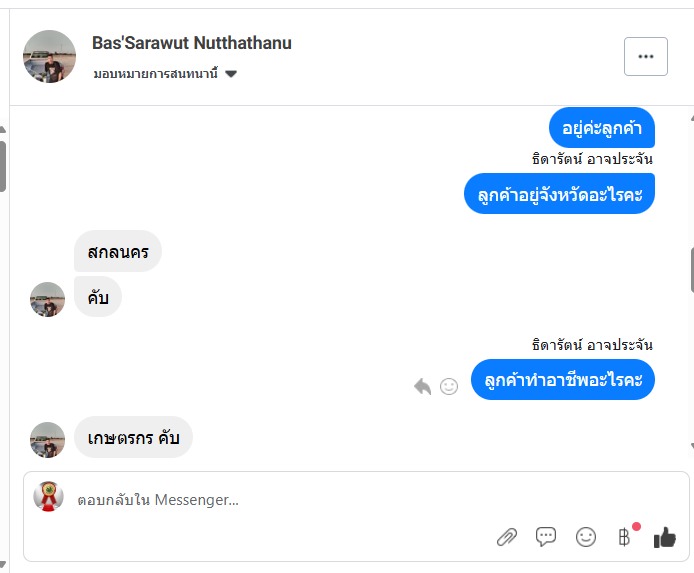Reply to the last blue message

pos(422,386)
